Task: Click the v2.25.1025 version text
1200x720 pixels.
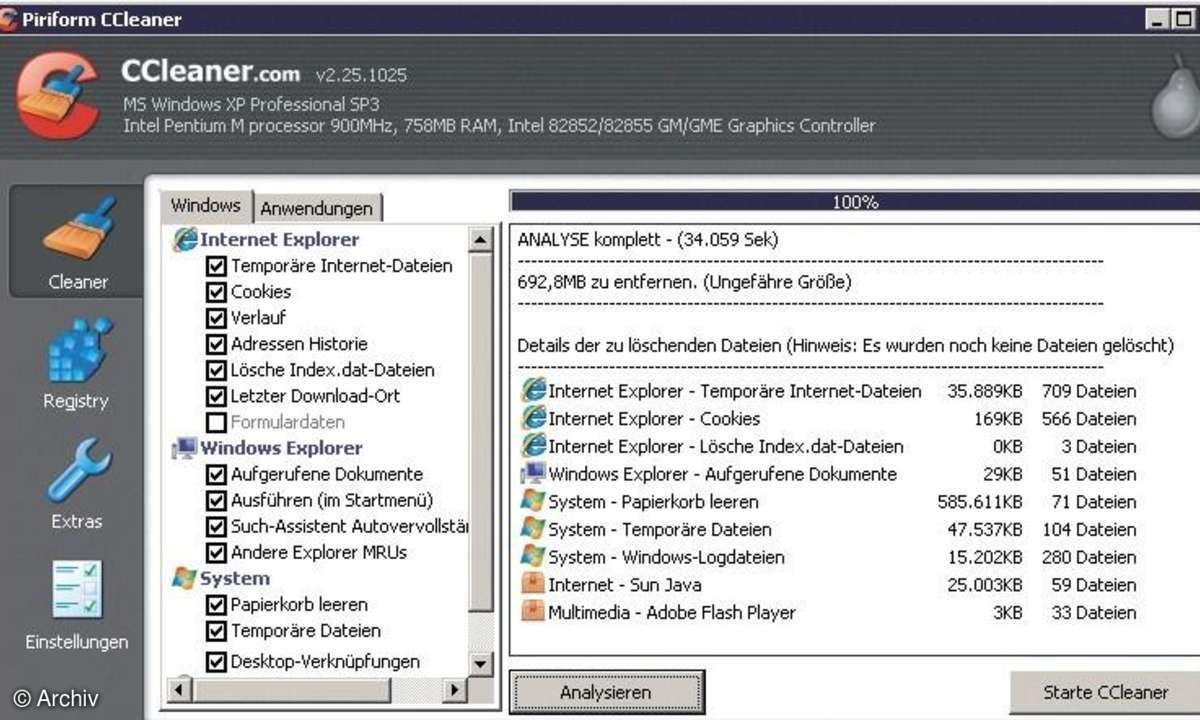Action: pos(361,75)
